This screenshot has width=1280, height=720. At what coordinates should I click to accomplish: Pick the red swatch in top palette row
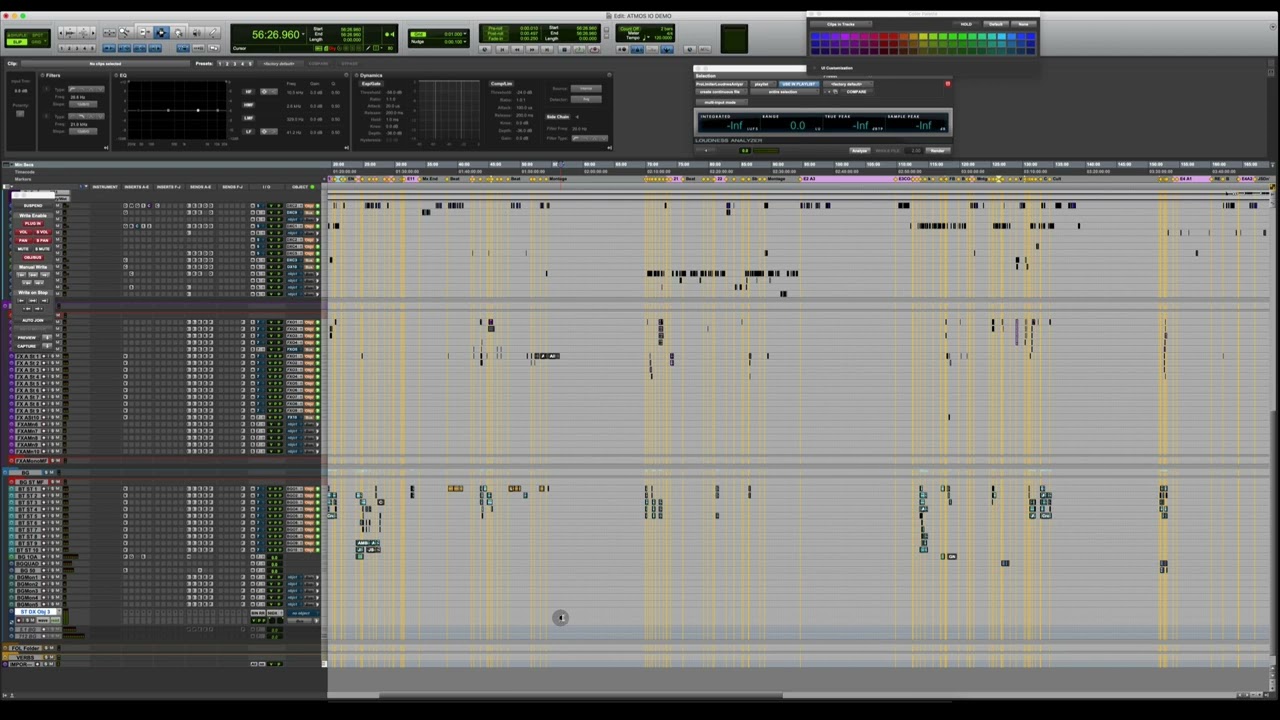[x=884, y=36]
